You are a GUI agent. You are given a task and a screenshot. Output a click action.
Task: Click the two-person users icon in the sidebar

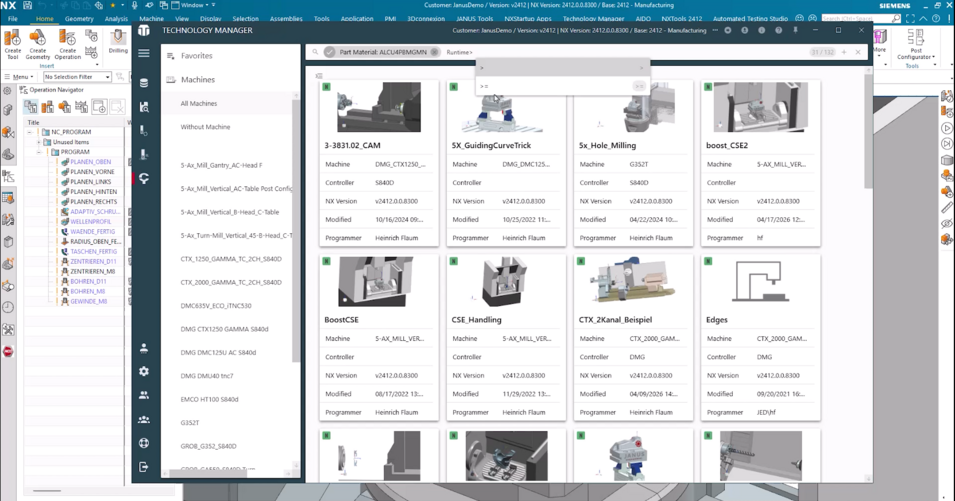[x=144, y=395]
